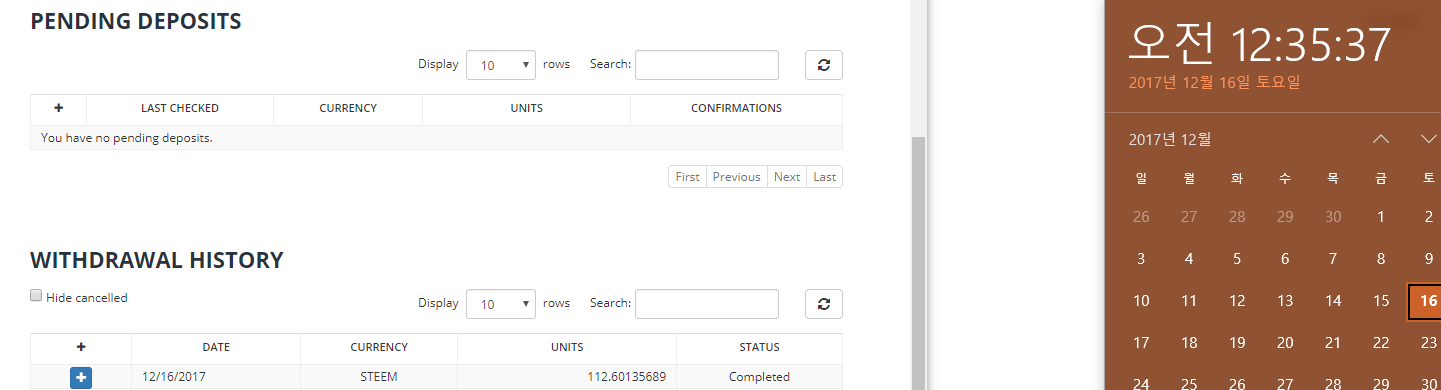Focus the Withdrawal History search field
The height and width of the screenshot is (390, 1441).
(x=707, y=304)
